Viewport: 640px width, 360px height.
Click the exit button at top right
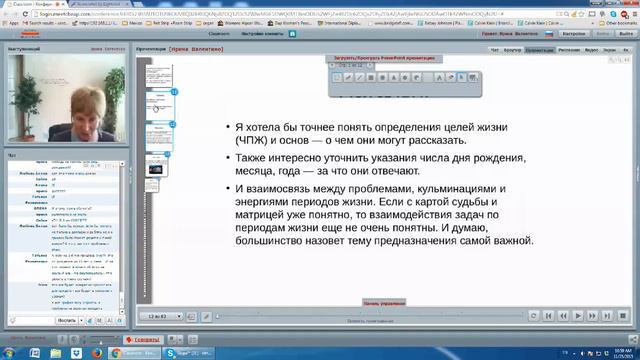point(626,34)
